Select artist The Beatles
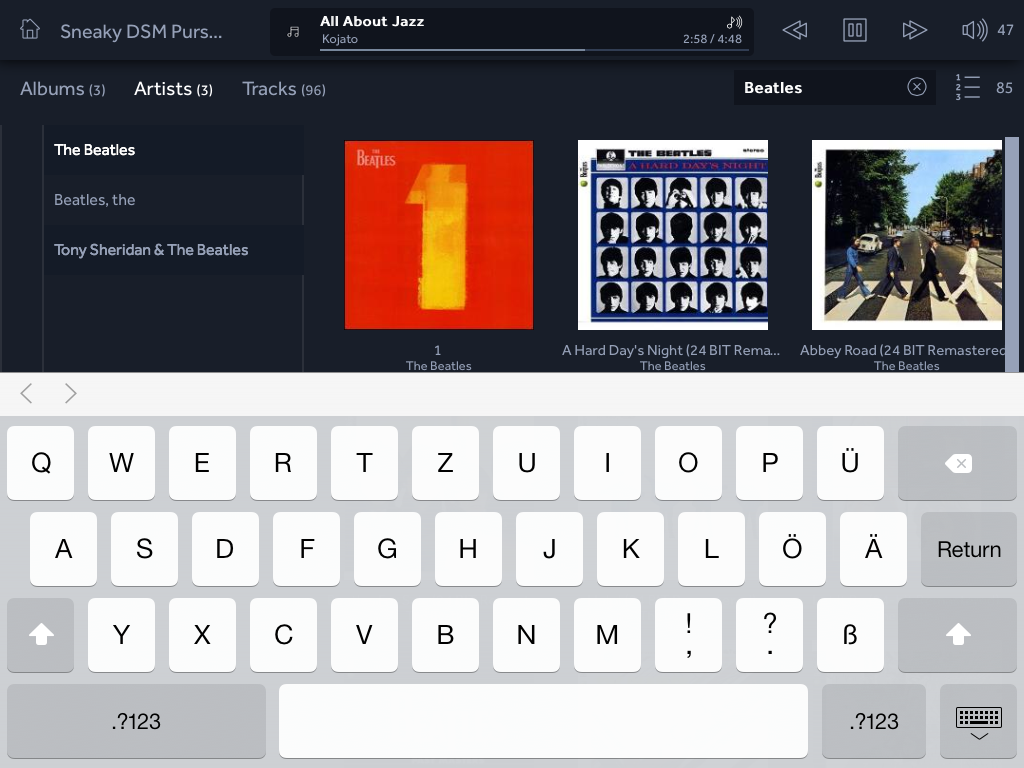1024x768 pixels. (173, 150)
